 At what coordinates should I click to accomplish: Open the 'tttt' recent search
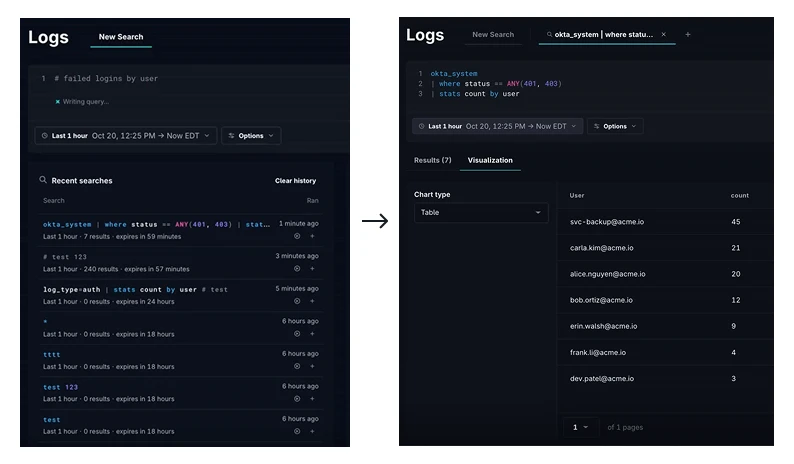(x=52, y=355)
